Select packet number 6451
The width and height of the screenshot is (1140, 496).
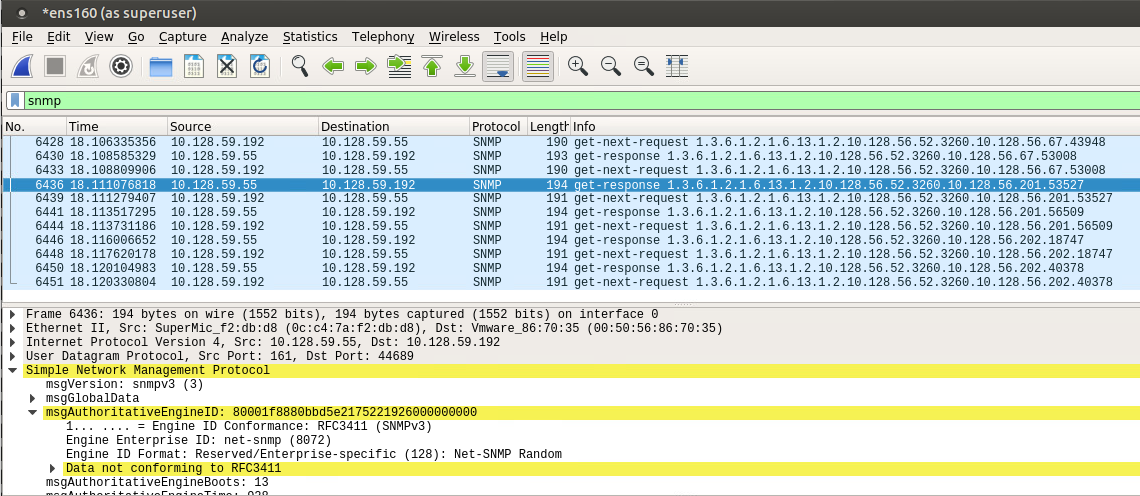pos(570,281)
